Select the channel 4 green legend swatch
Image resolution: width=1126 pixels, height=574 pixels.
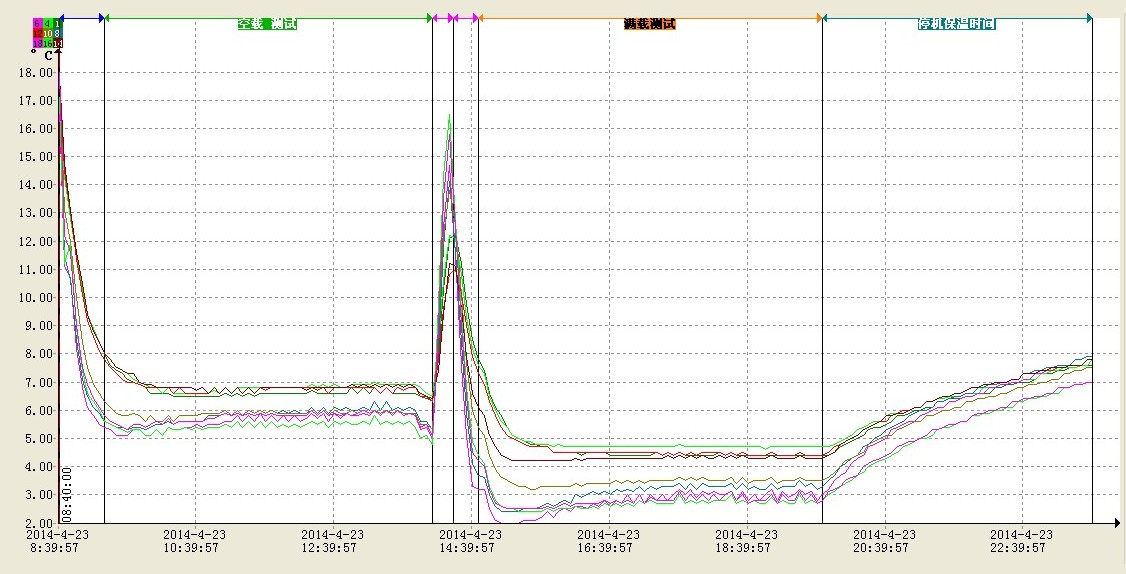click(x=47, y=23)
